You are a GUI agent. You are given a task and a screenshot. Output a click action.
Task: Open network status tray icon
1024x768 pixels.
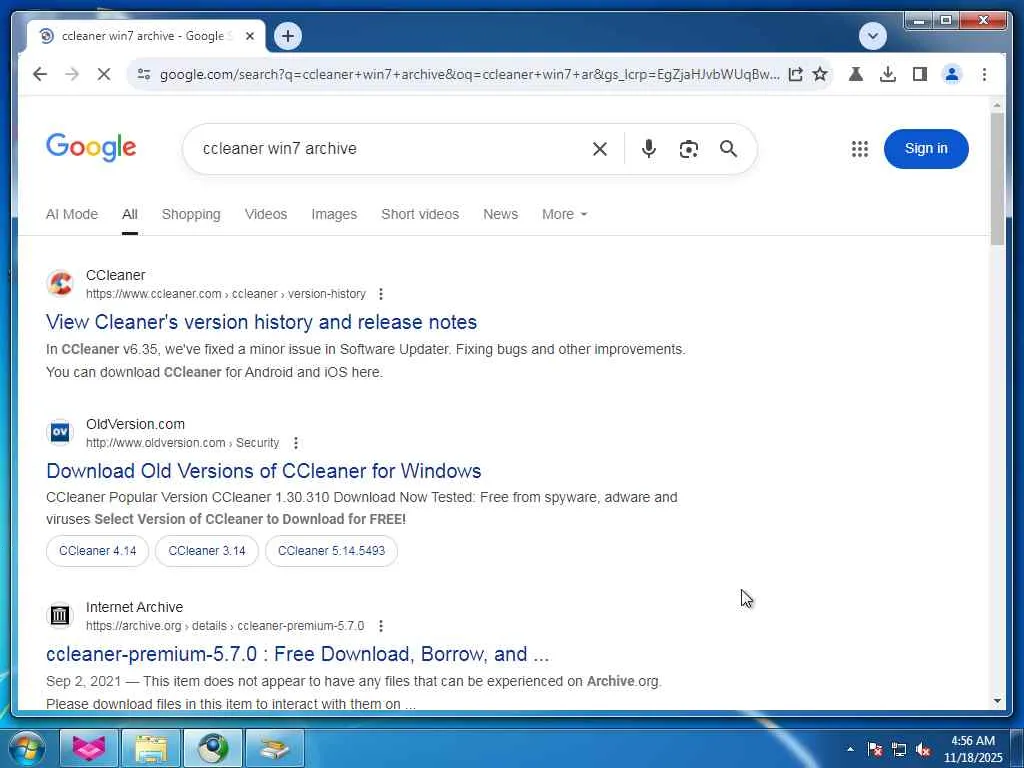pos(899,749)
